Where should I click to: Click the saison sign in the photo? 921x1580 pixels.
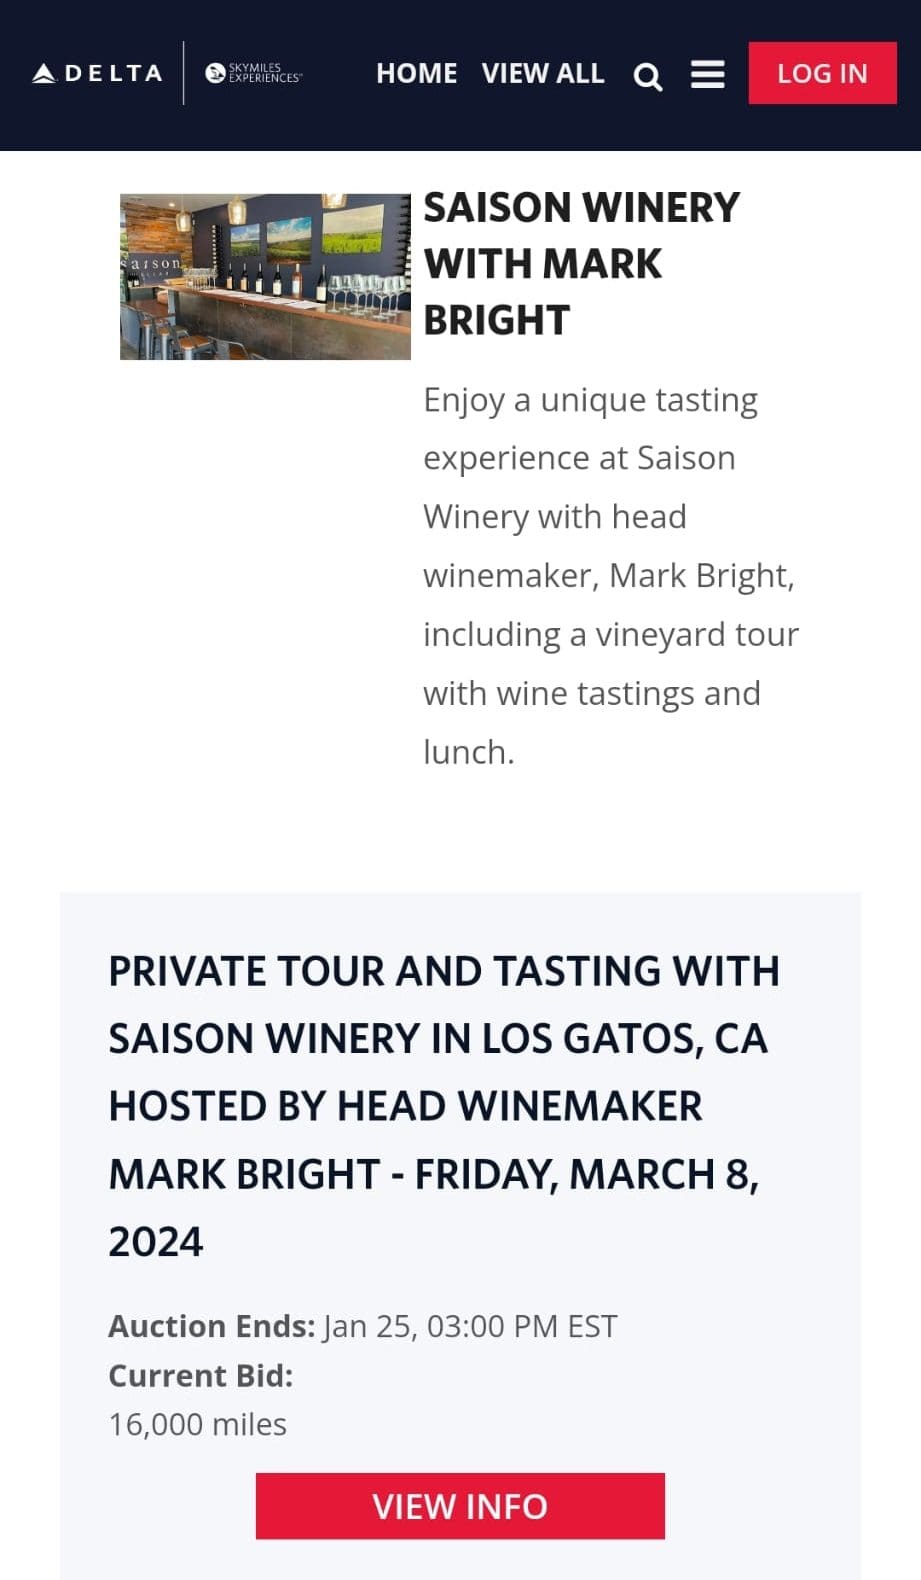(153, 265)
